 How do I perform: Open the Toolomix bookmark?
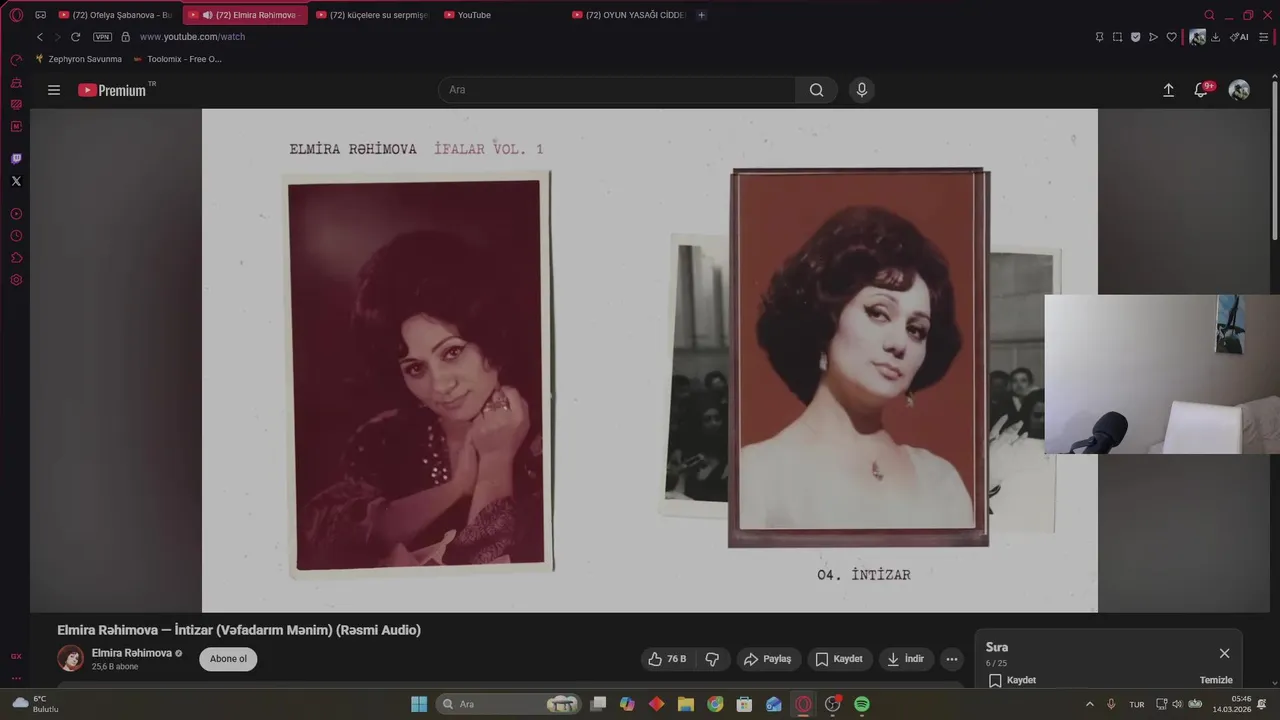coord(177,59)
